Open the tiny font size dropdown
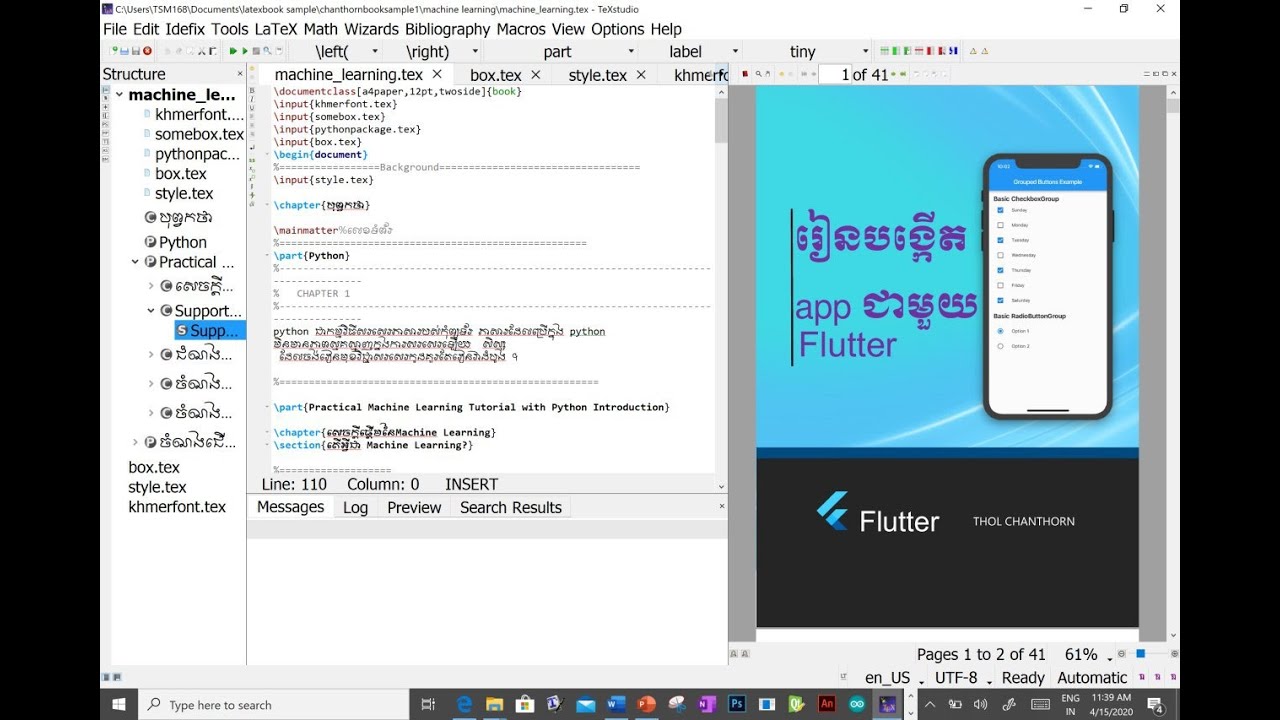The width and height of the screenshot is (1280, 720). pyautogui.click(x=866, y=51)
